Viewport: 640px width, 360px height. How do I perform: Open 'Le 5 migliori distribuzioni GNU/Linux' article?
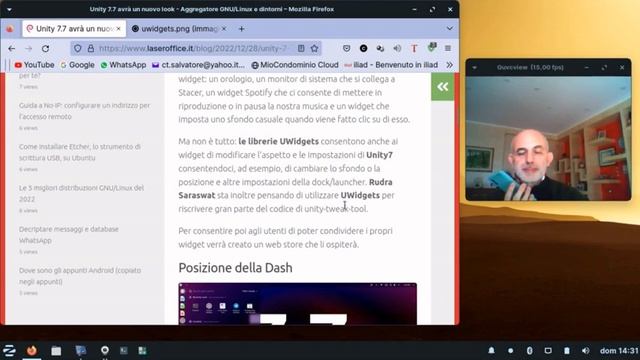pyautogui.click(x=81, y=193)
